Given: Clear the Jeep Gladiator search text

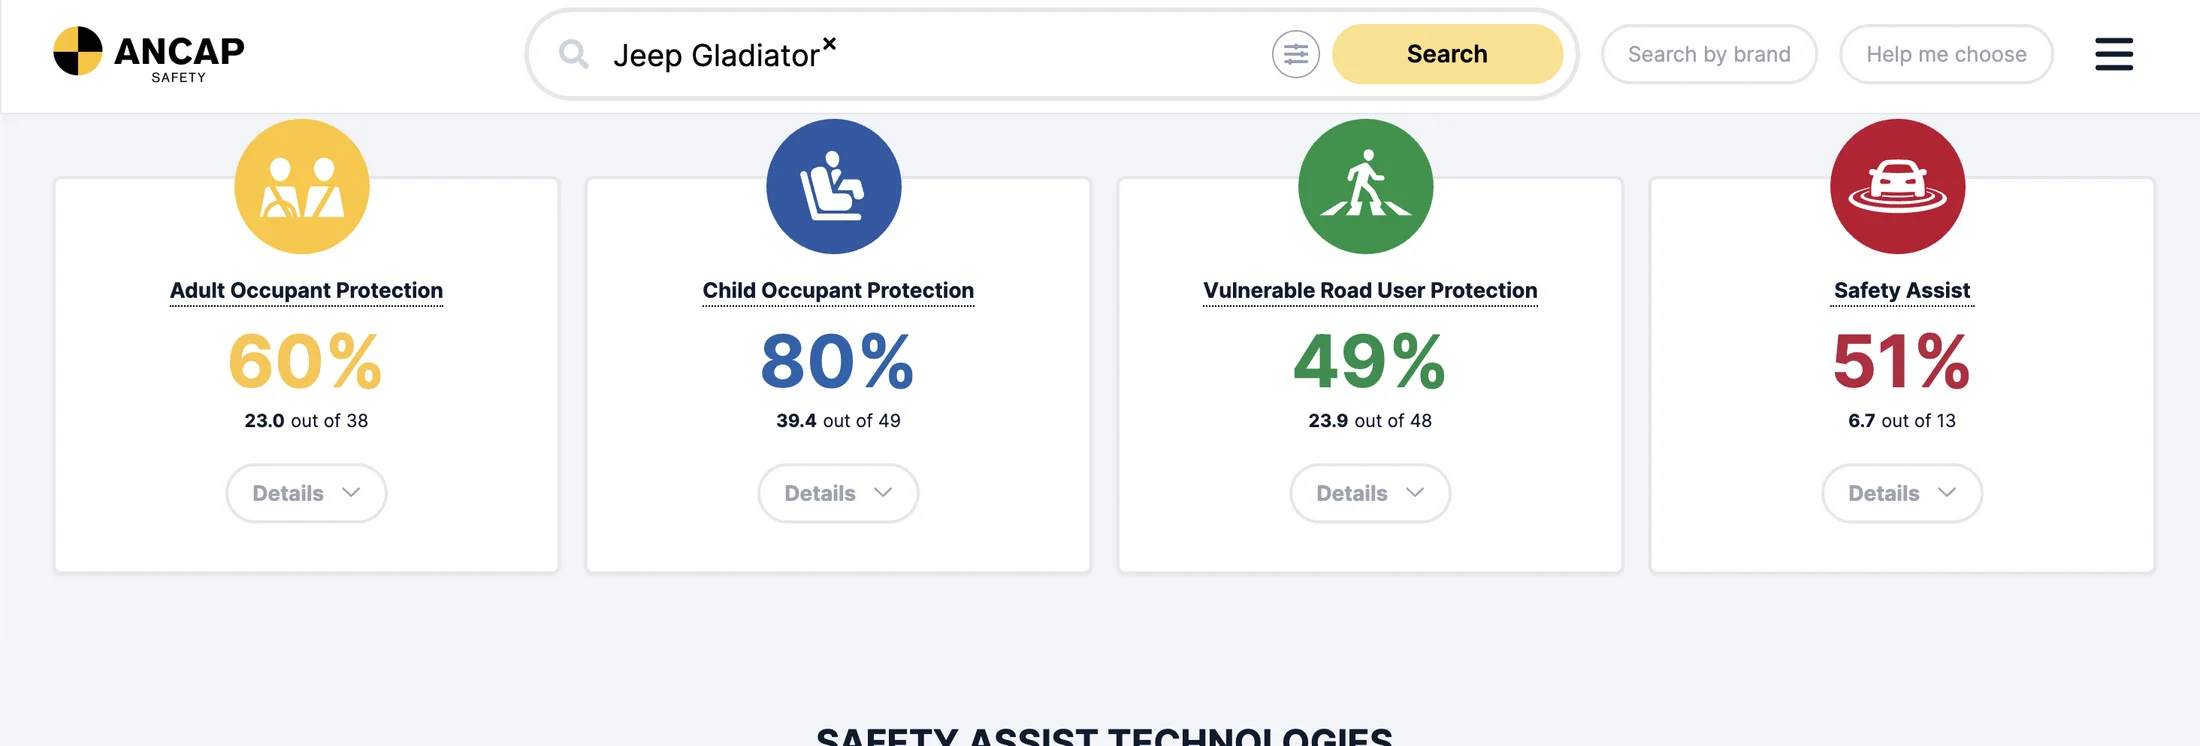Looking at the screenshot, I should [829, 43].
